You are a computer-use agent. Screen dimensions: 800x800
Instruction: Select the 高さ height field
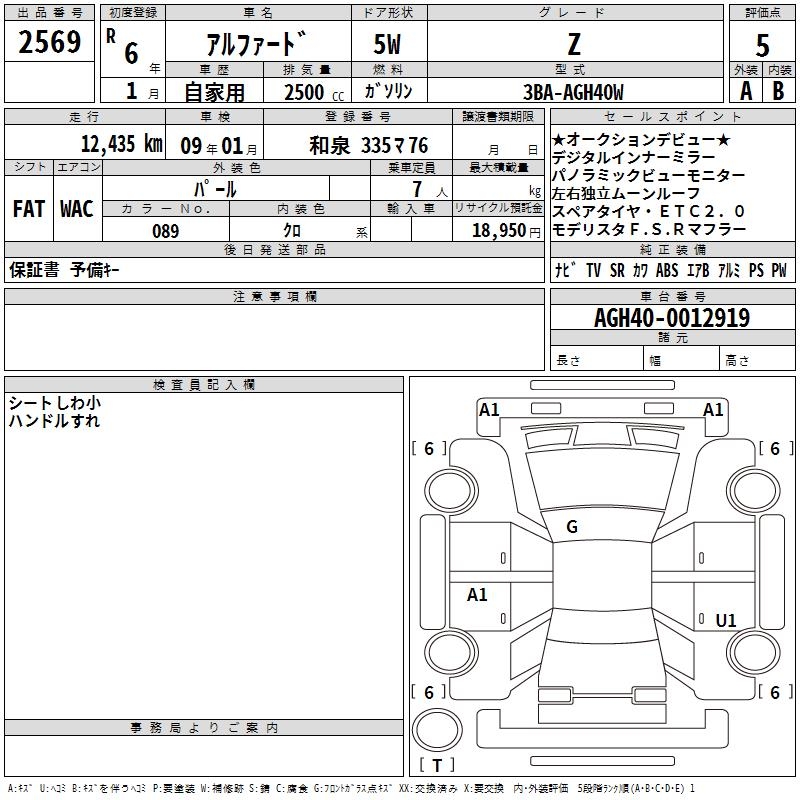tap(757, 358)
